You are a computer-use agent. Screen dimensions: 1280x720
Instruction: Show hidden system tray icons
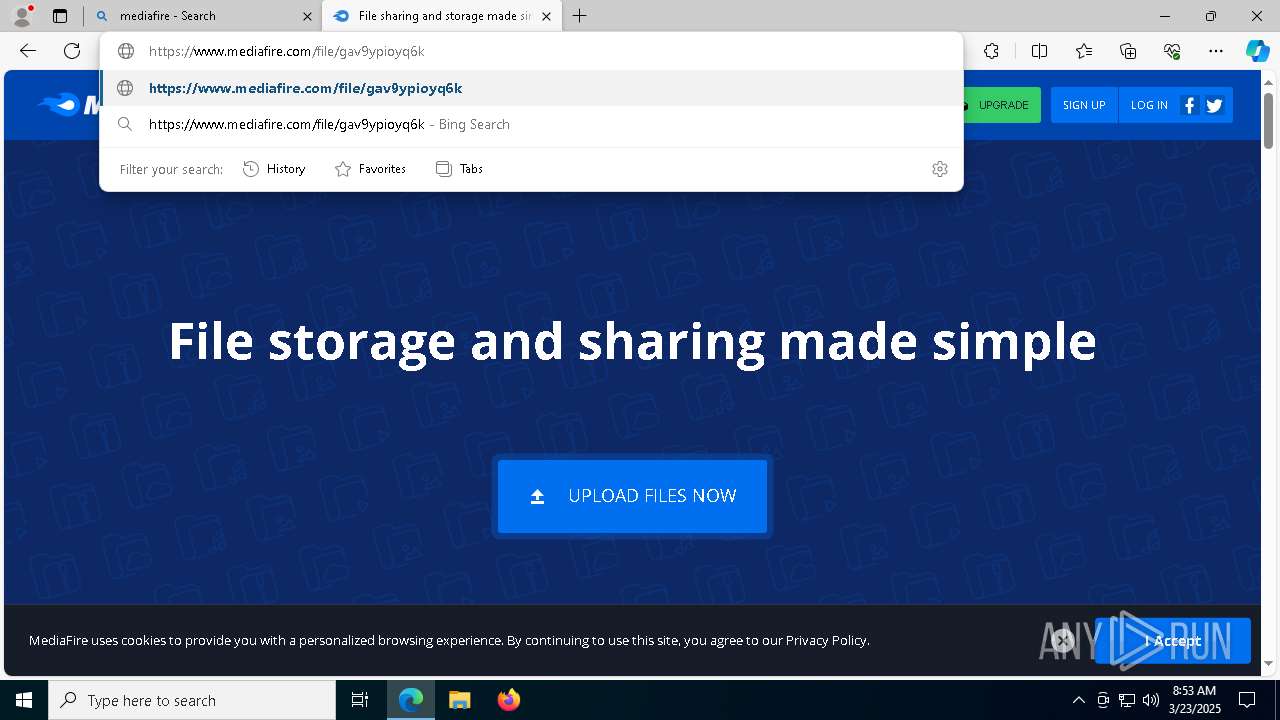pyautogui.click(x=1078, y=700)
